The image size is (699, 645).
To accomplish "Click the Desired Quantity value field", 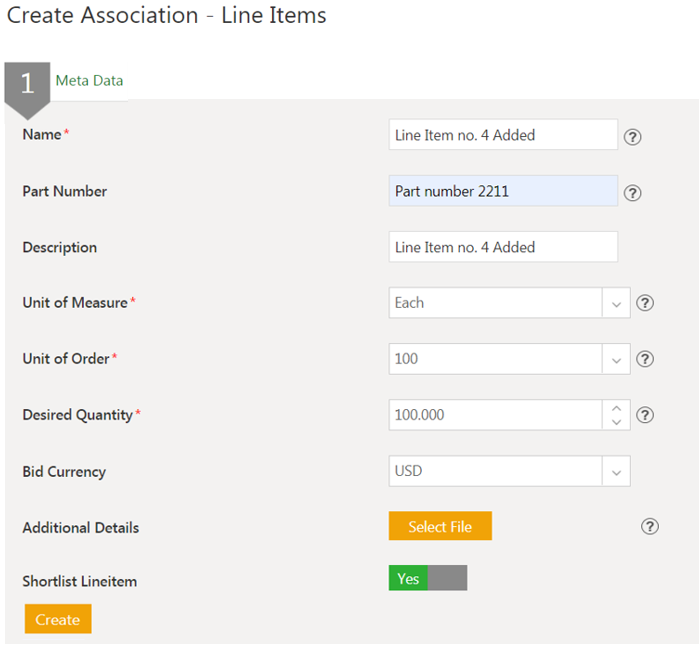I will point(495,415).
